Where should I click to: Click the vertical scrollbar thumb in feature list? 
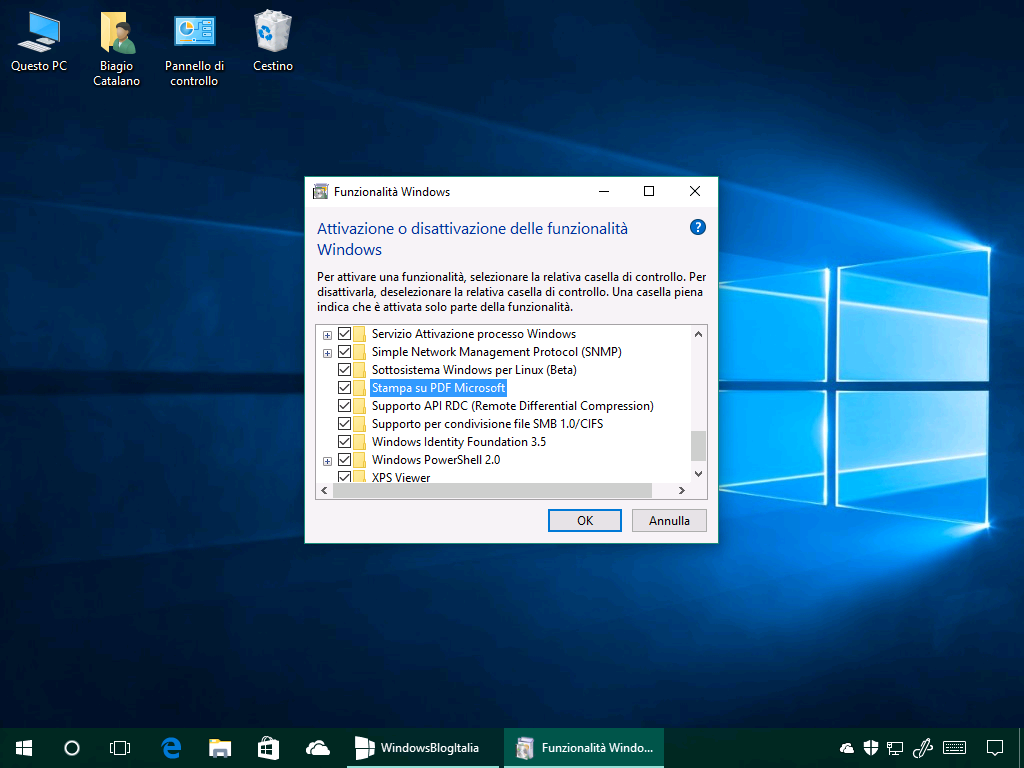tap(698, 445)
